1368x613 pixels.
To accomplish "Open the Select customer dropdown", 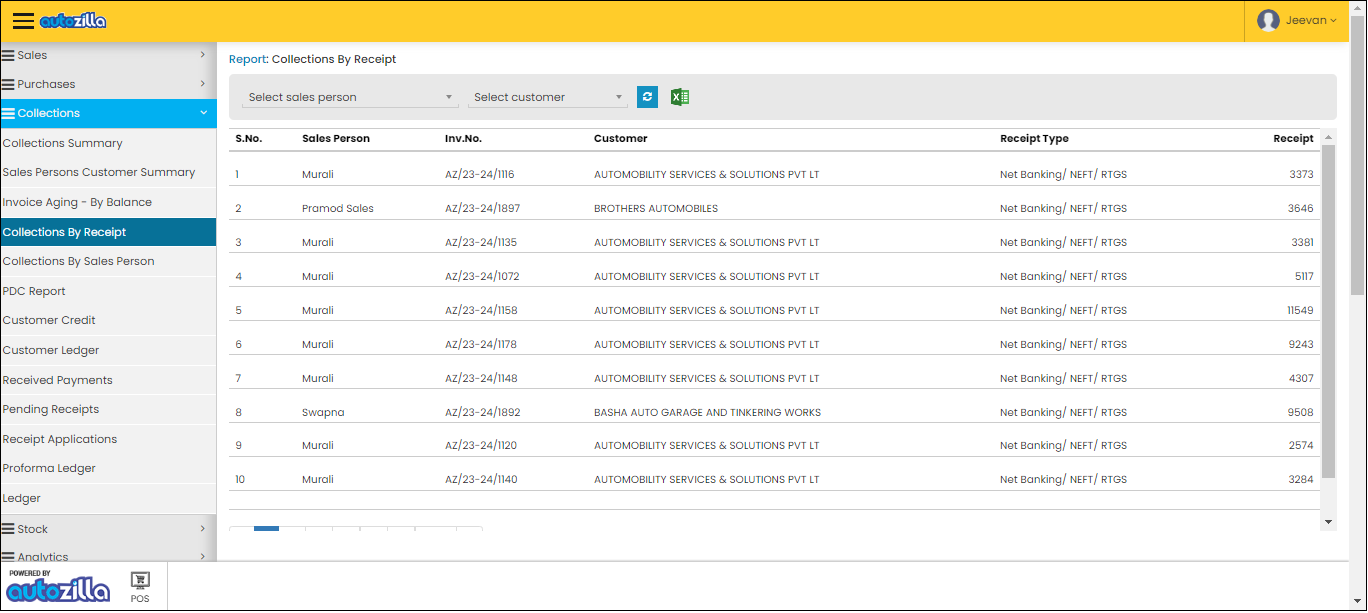I will [548, 97].
